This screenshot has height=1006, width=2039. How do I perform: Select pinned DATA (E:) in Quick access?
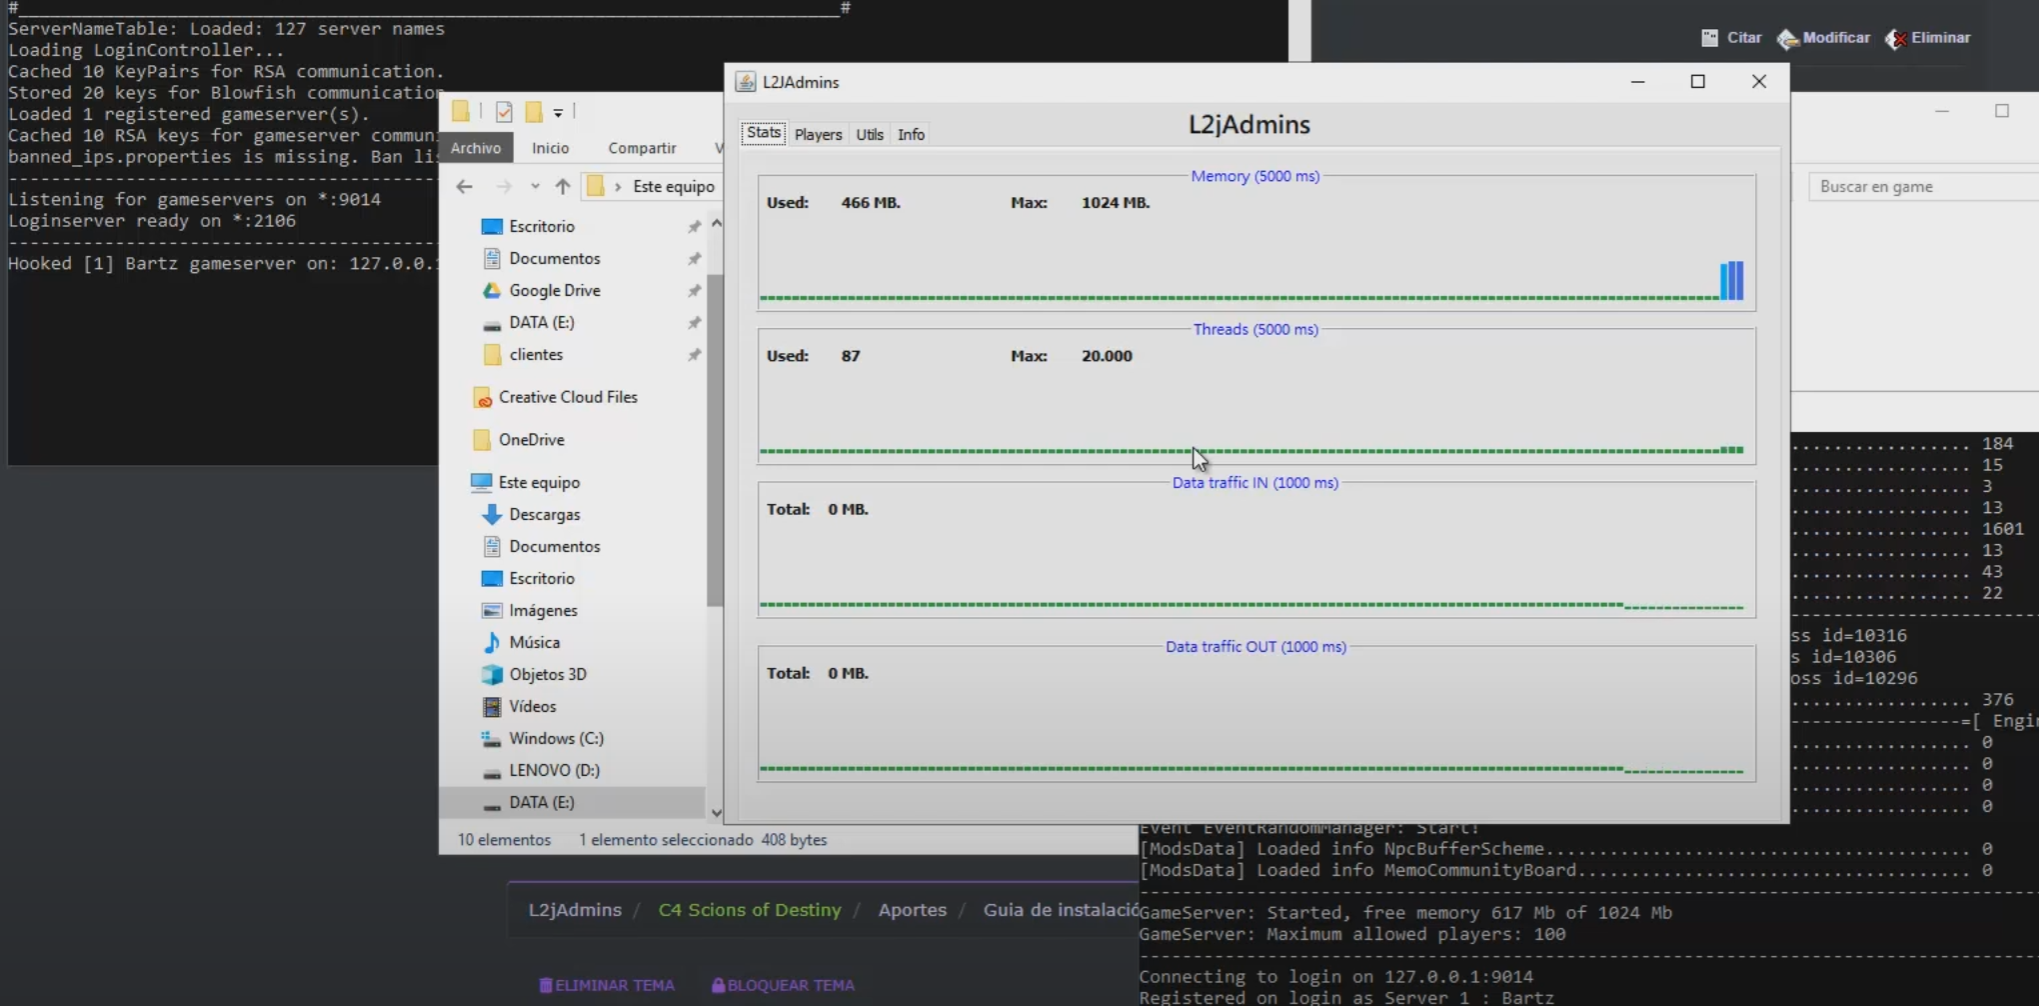pyautogui.click(x=542, y=322)
